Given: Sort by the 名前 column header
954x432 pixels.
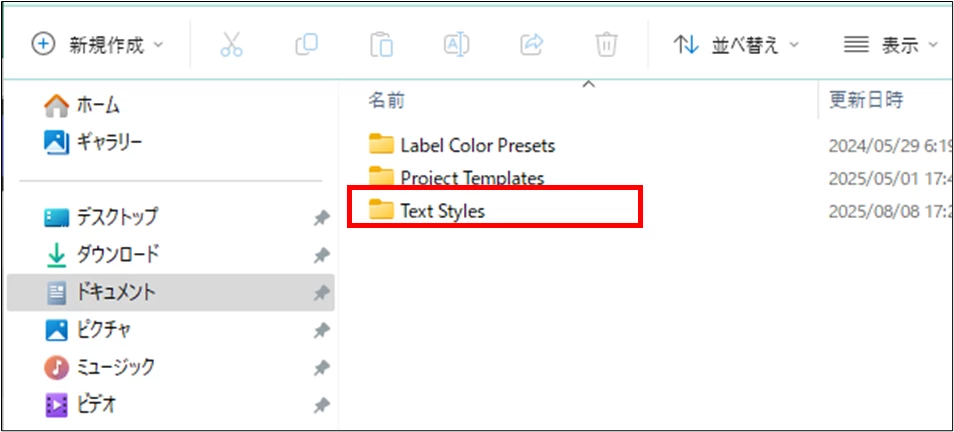Looking at the screenshot, I should coord(386,100).
